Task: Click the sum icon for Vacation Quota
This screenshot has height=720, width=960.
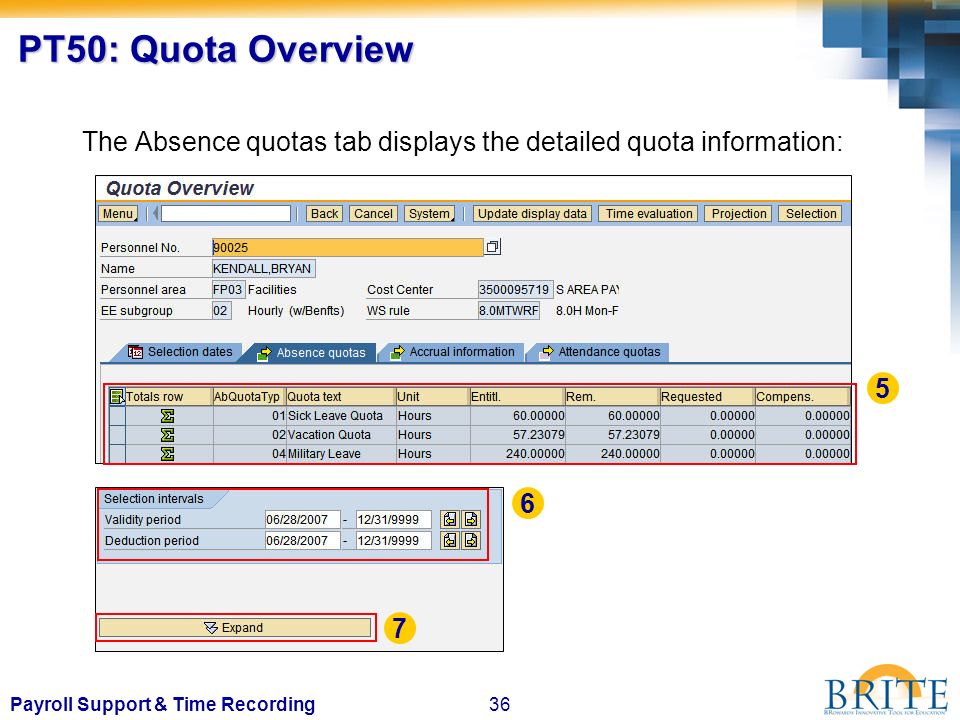Action: tap(167, 435)
